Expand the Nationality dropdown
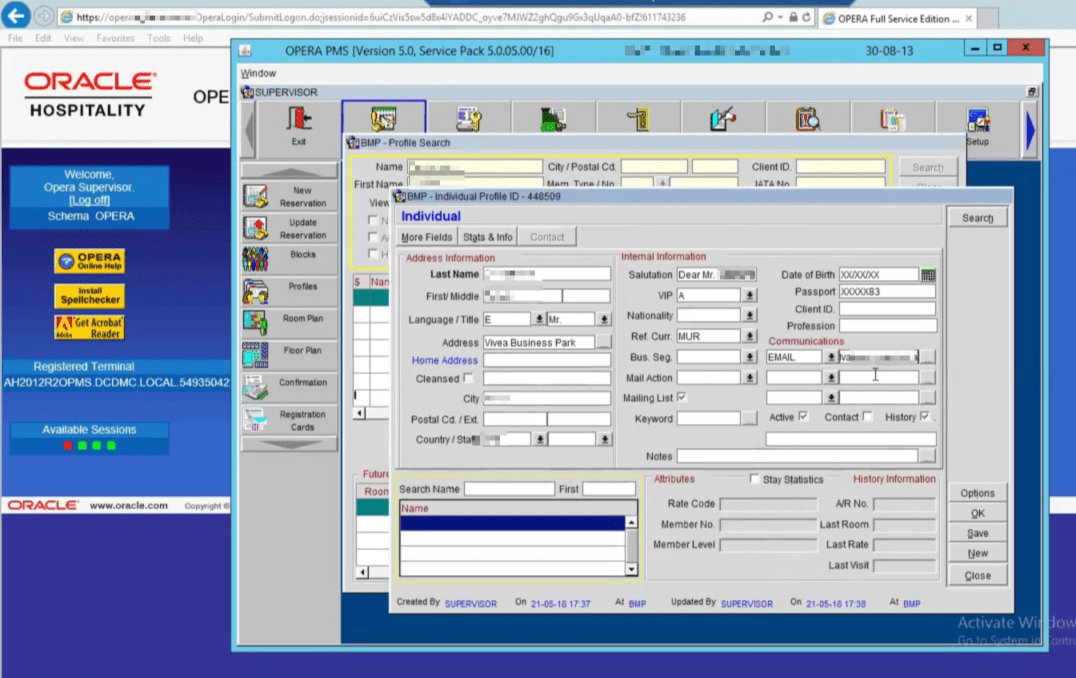 click(x=750, y=315)
